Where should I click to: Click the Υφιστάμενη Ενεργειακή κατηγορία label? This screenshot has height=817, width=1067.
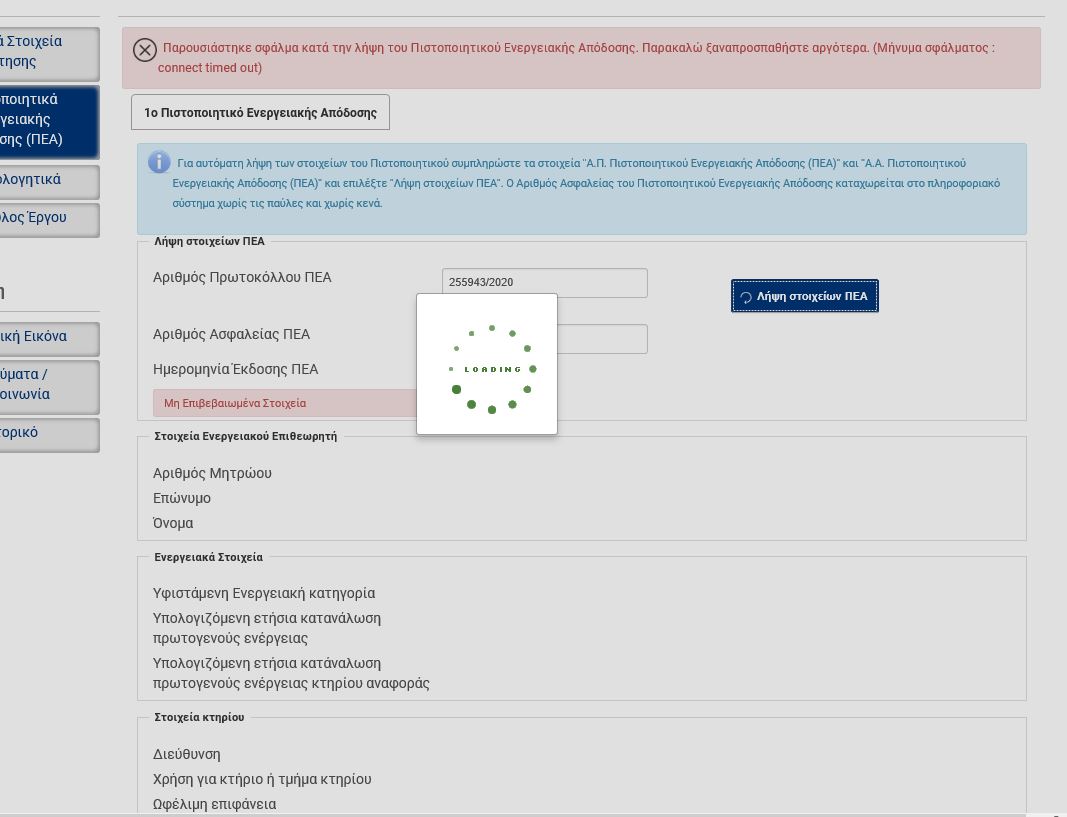(264, 593)
